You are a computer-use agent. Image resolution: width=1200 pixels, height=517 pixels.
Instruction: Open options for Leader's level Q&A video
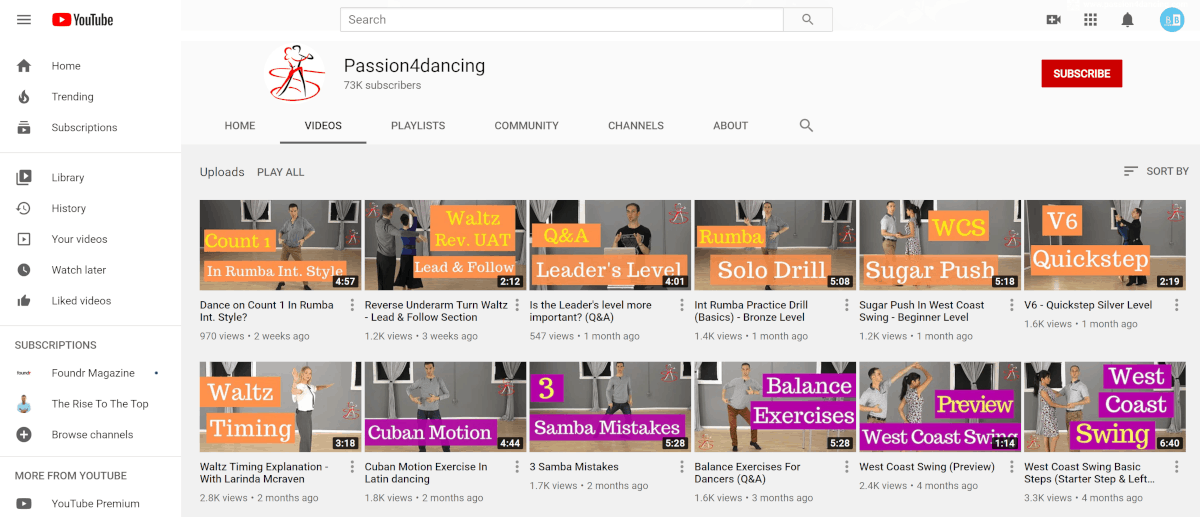(682, 306)
